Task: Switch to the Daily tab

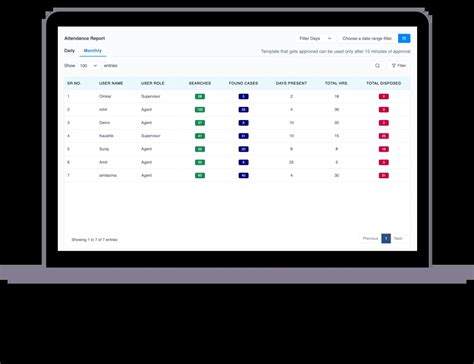Action: point(69,51)
